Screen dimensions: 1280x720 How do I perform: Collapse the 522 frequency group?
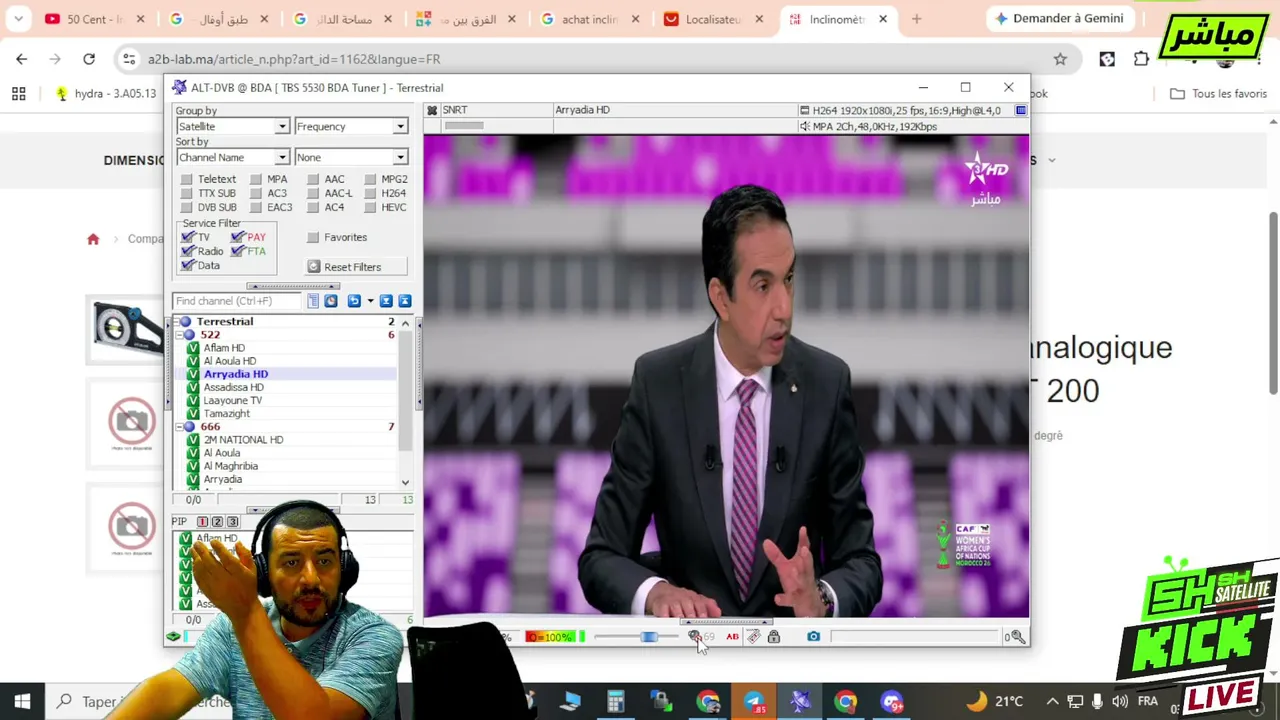pyautogui.click(x=179, y=335)
